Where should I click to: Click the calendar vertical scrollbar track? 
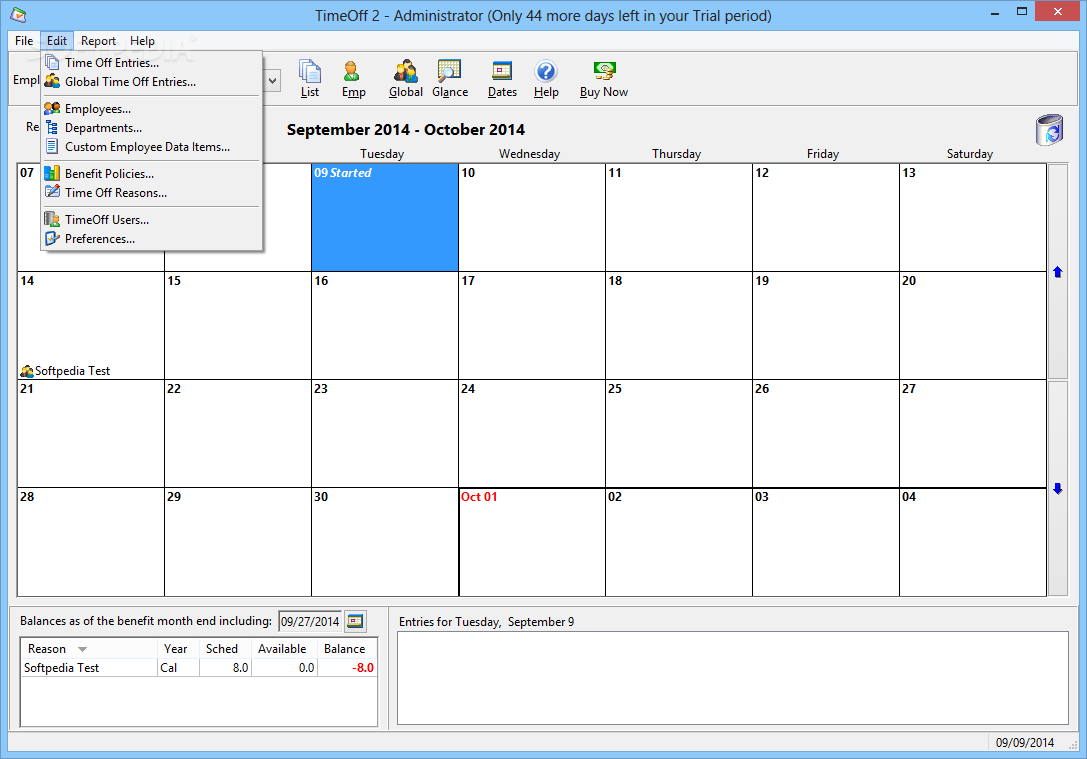pos(1057,380)
